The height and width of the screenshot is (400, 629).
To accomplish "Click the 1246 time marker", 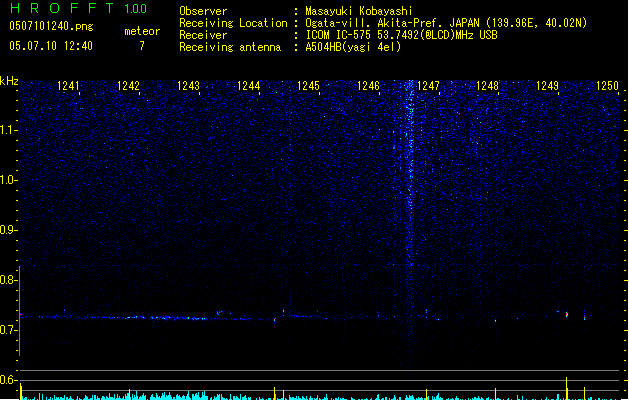I will (368, 86).
